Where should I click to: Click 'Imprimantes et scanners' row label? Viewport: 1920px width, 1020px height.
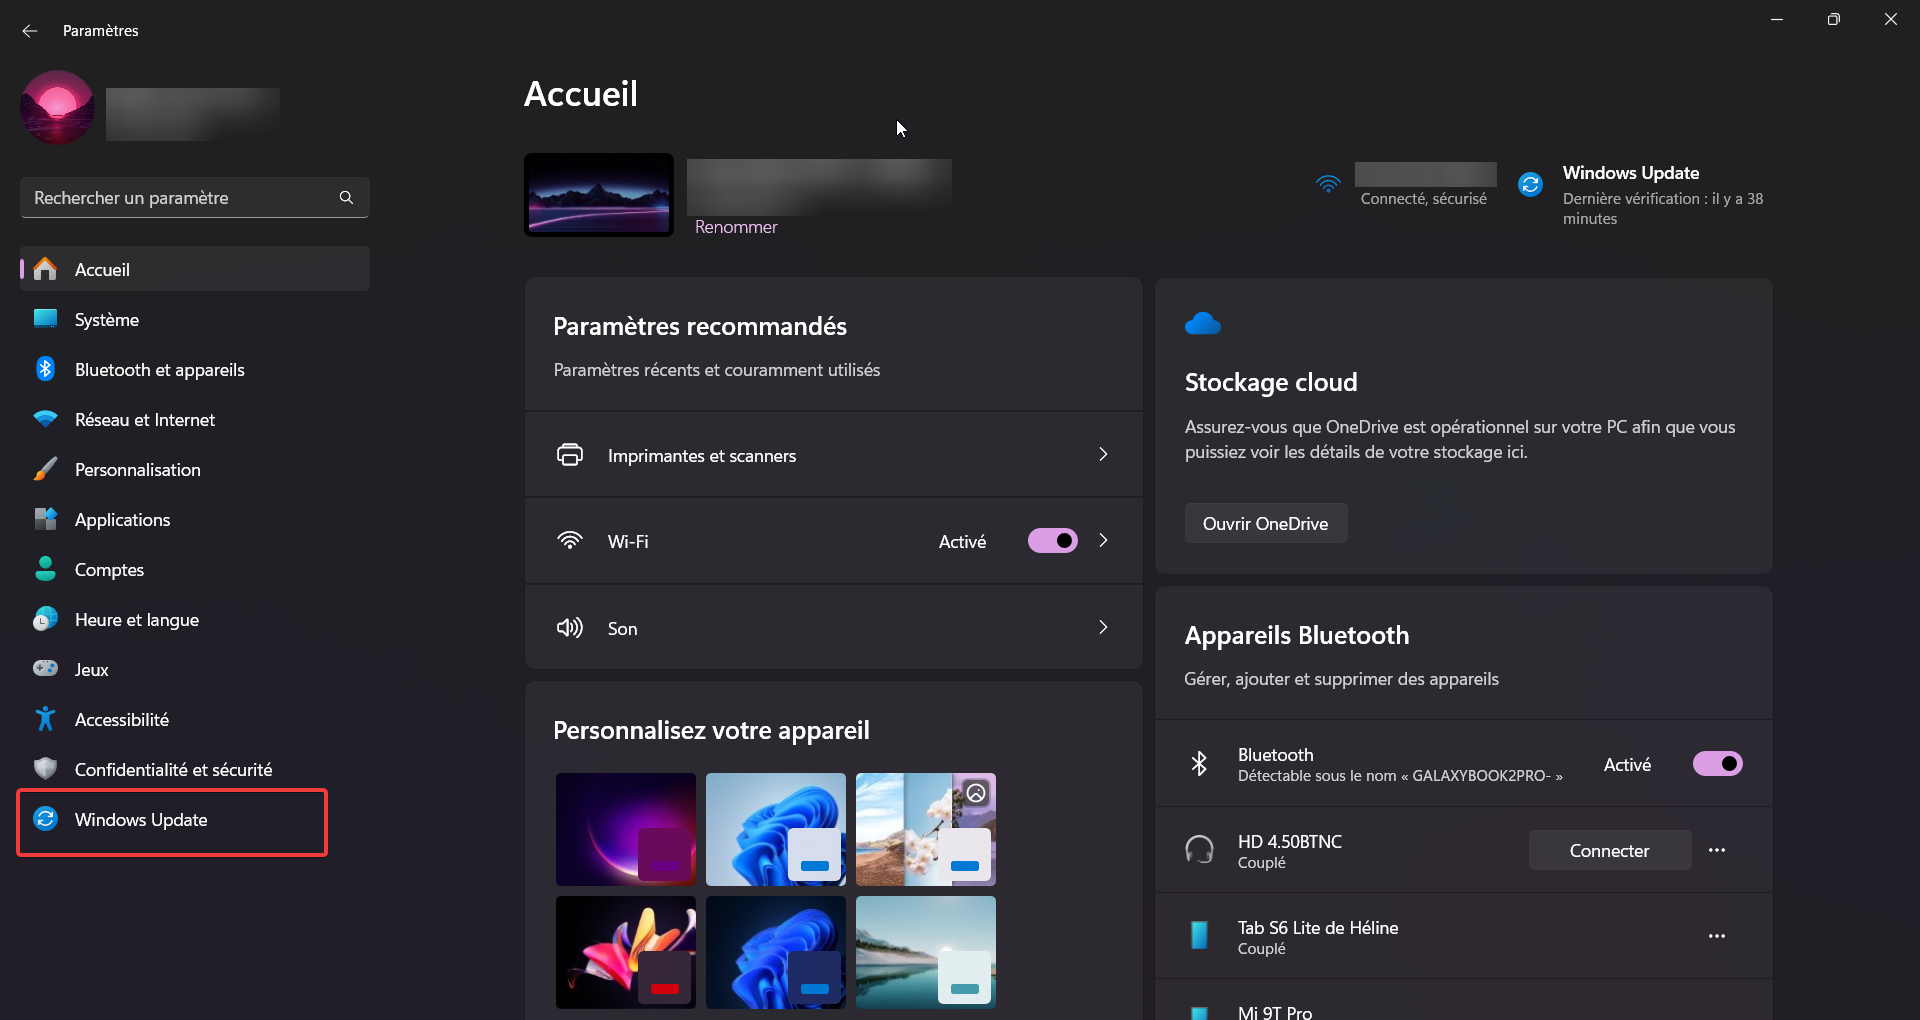click(702, 456)
